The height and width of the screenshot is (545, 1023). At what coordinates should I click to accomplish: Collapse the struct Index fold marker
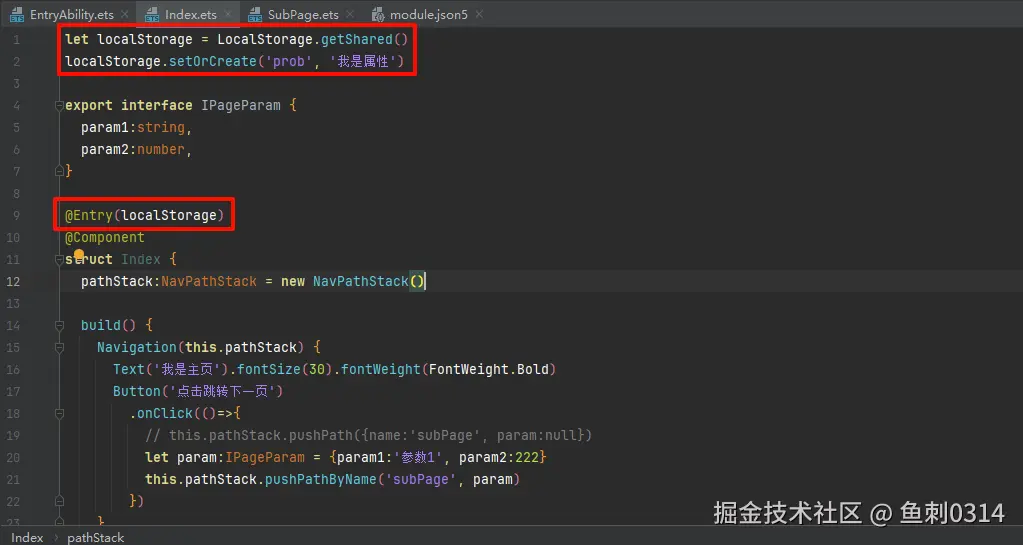[59, 259]
